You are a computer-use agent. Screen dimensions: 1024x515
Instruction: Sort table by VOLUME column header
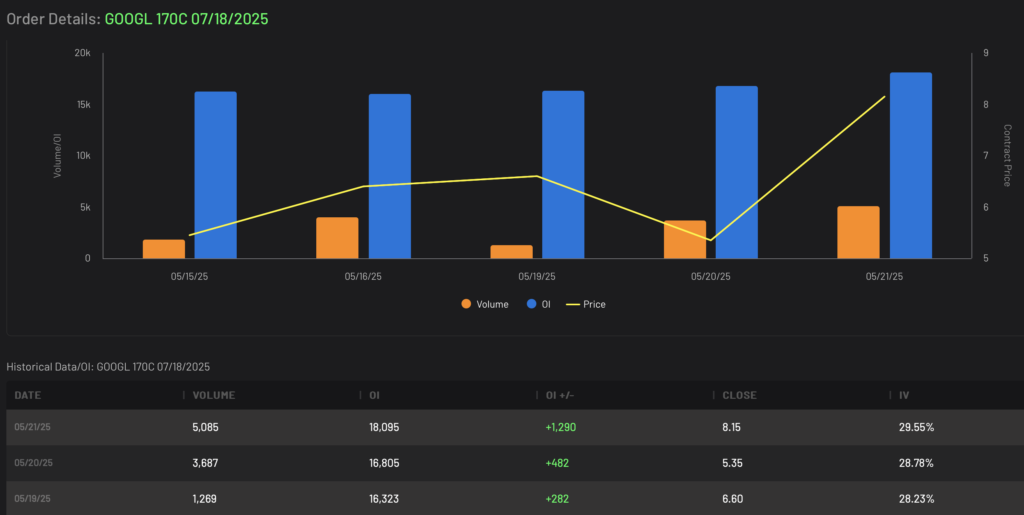pyautogui.click(x=214, y=396)
